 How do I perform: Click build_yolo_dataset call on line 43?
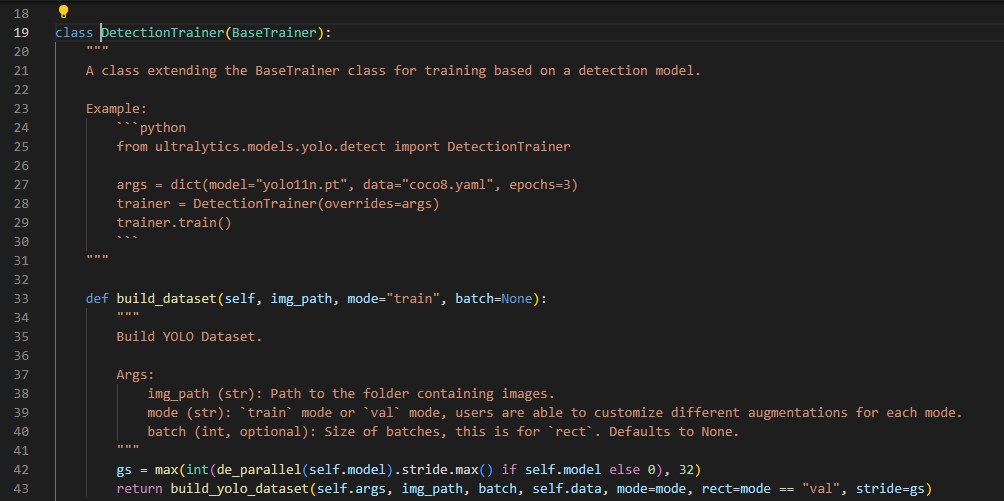pyautogui.click(x=240, y=489)
